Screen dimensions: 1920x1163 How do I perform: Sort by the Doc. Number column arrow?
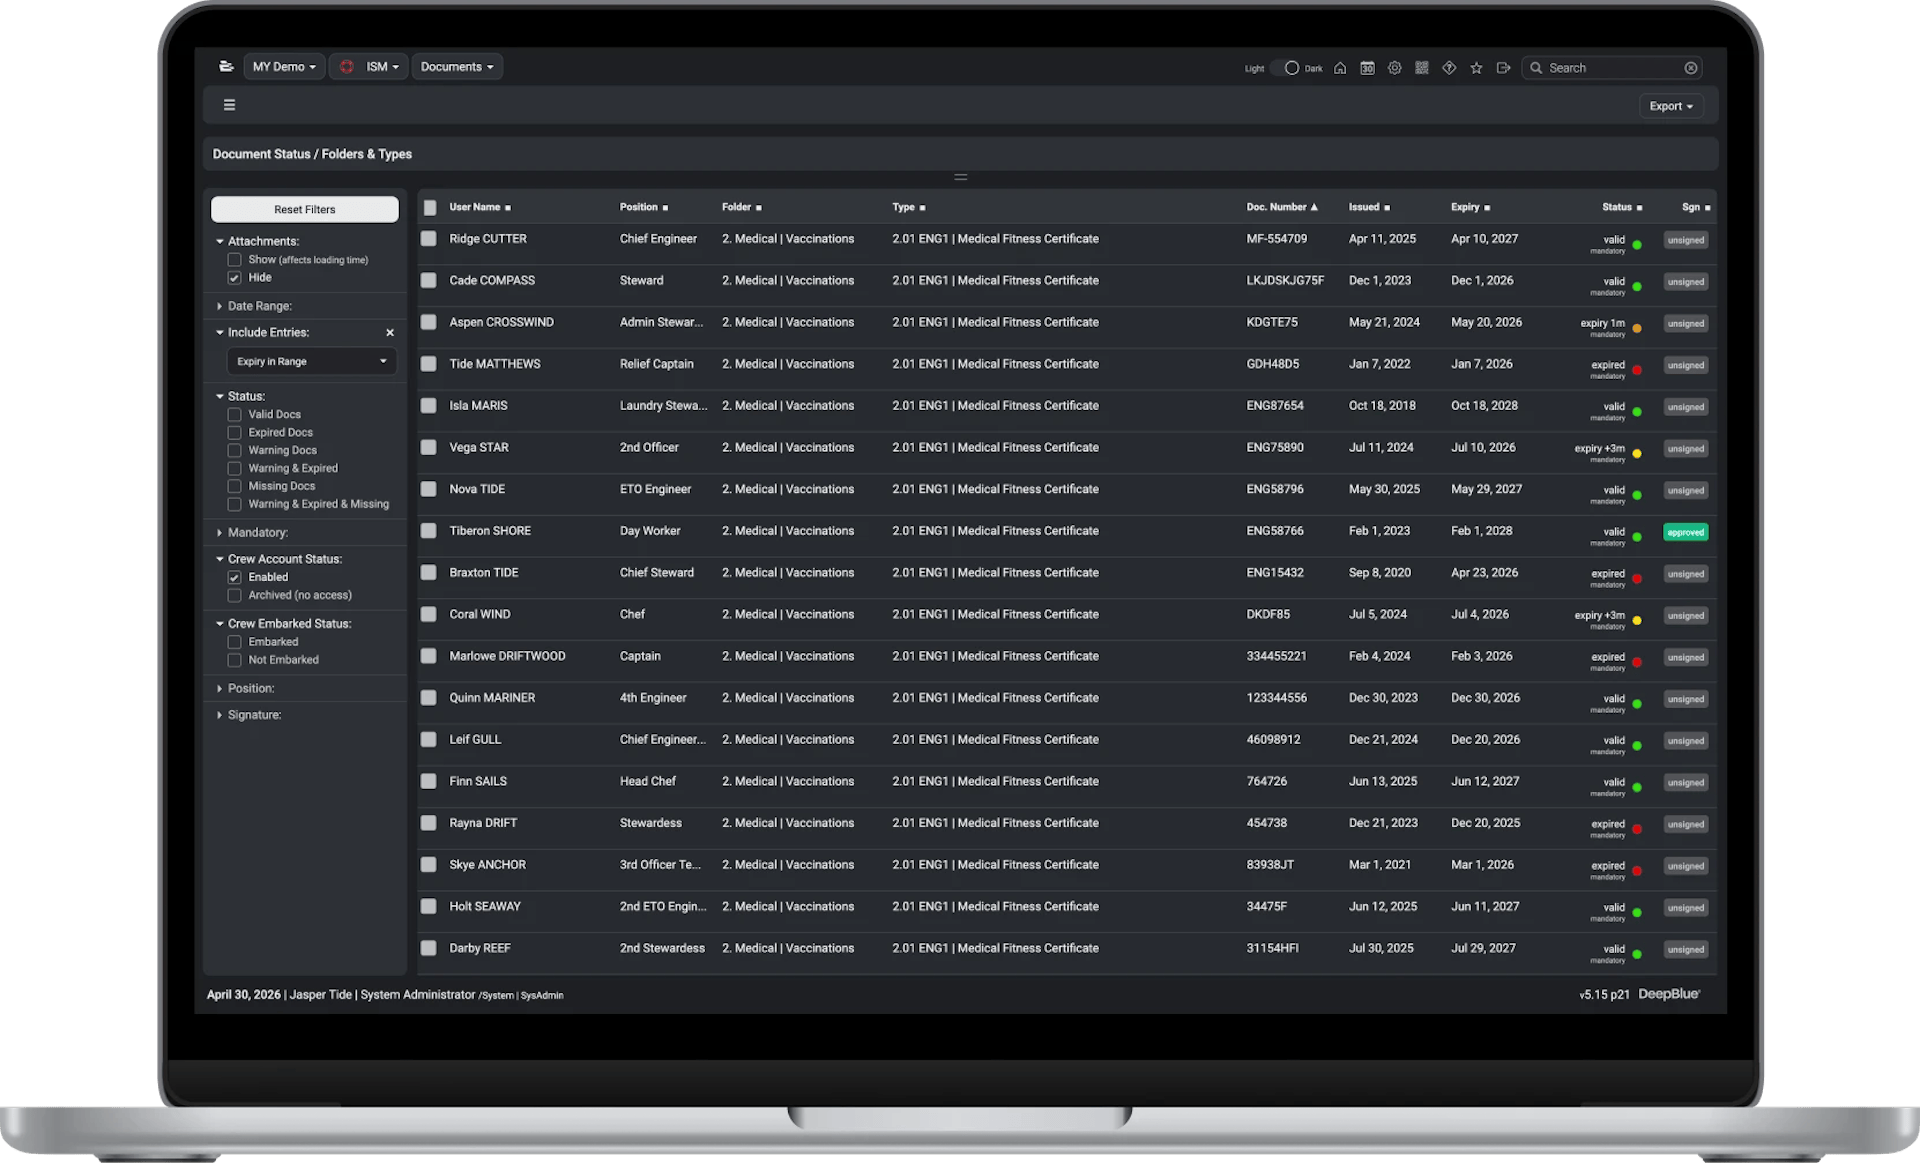click(x=1314, y=207)
